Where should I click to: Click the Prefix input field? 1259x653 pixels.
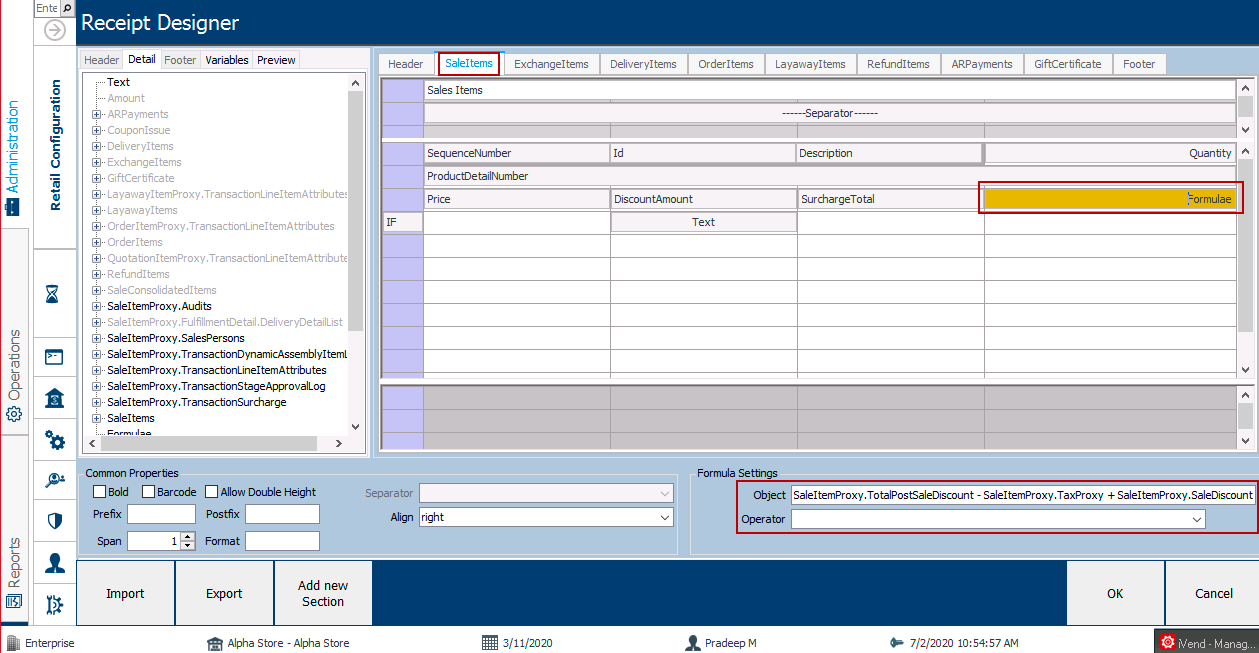click(x=161, y=515)
